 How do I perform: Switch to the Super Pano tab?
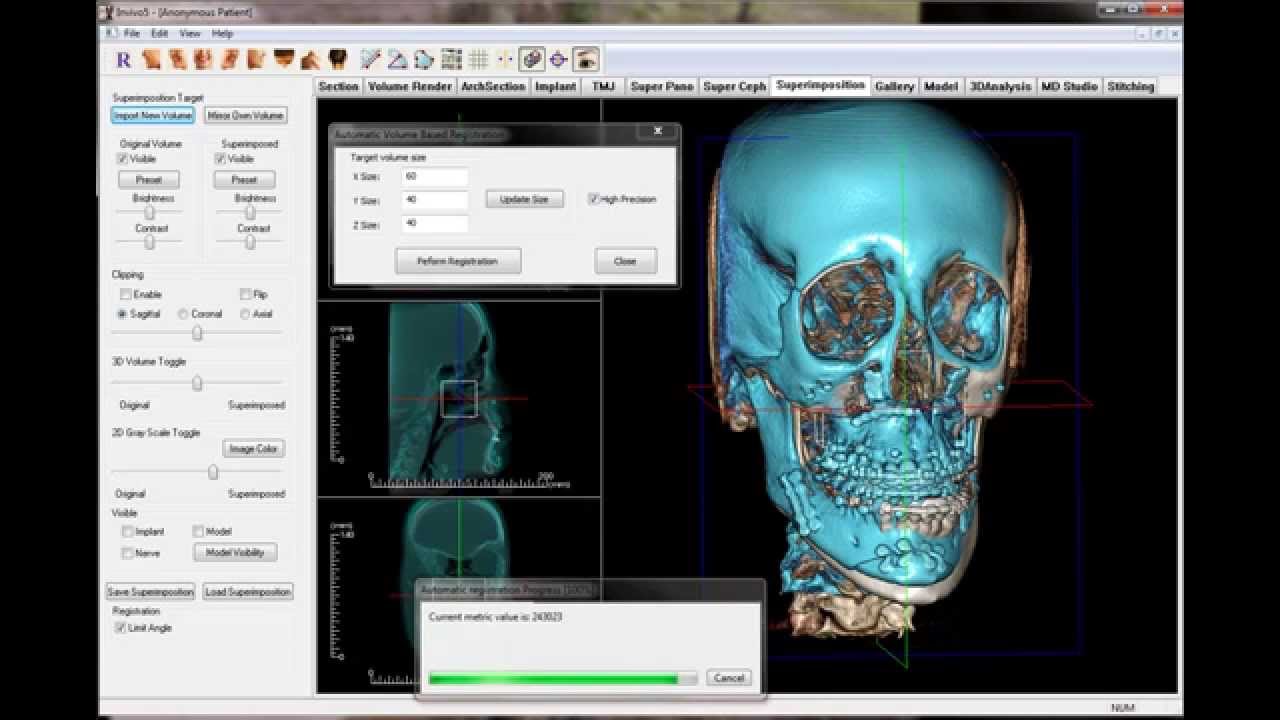pos(662,87)
